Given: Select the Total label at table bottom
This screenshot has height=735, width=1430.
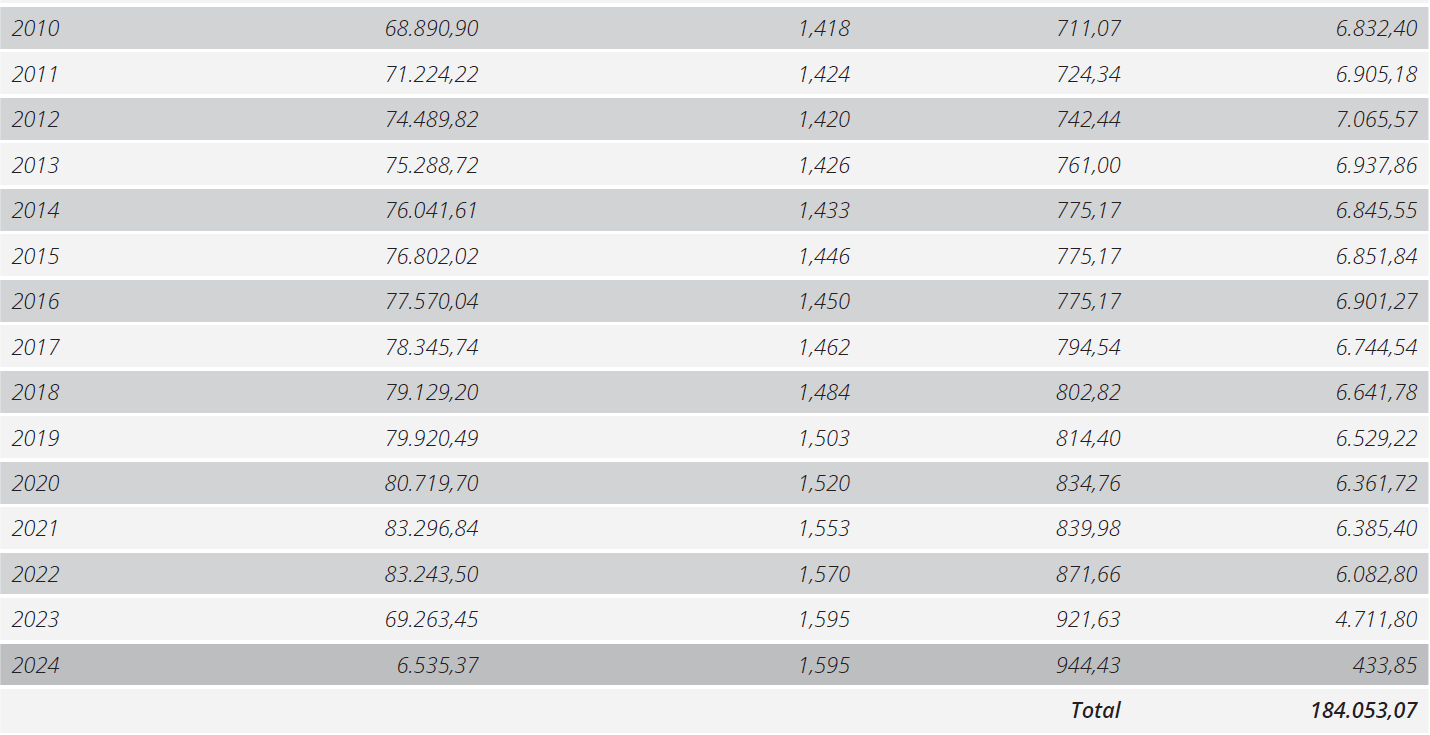Looking at the screenshot, I should click(1096, 710).
